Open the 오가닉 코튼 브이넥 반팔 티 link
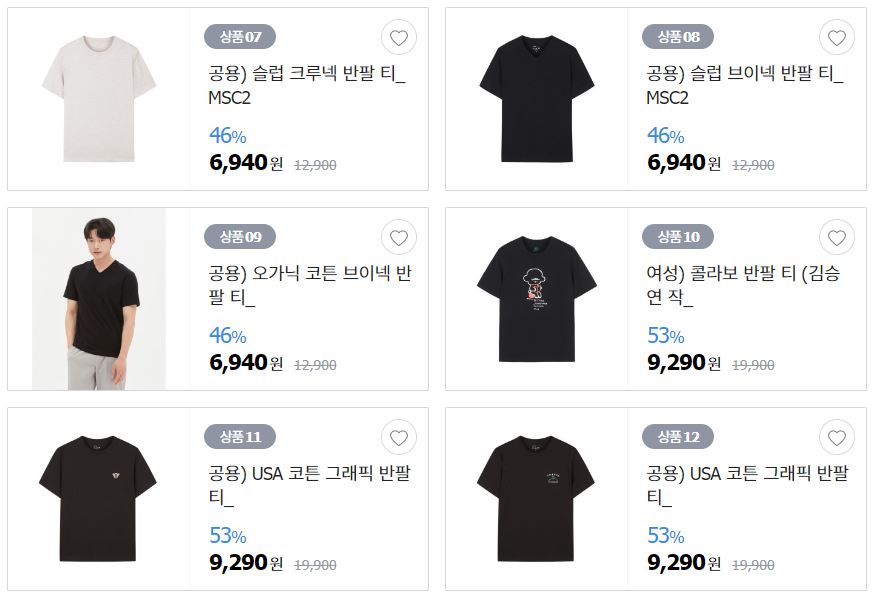Image resolution: width=875 pixels, height=599 pixels. (x=310, y=285)
